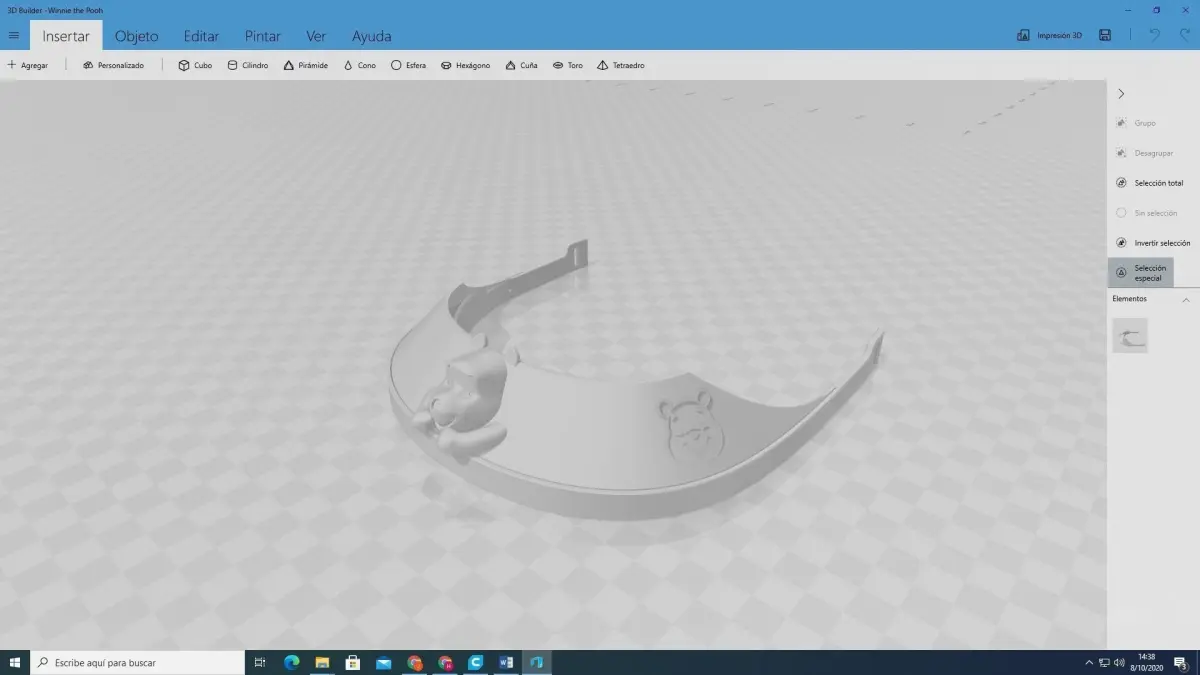Image resolution: width=1200 pixels, height=675 pixels.
Task: Toggle Selección especial mode
Action: [1141, 272]
